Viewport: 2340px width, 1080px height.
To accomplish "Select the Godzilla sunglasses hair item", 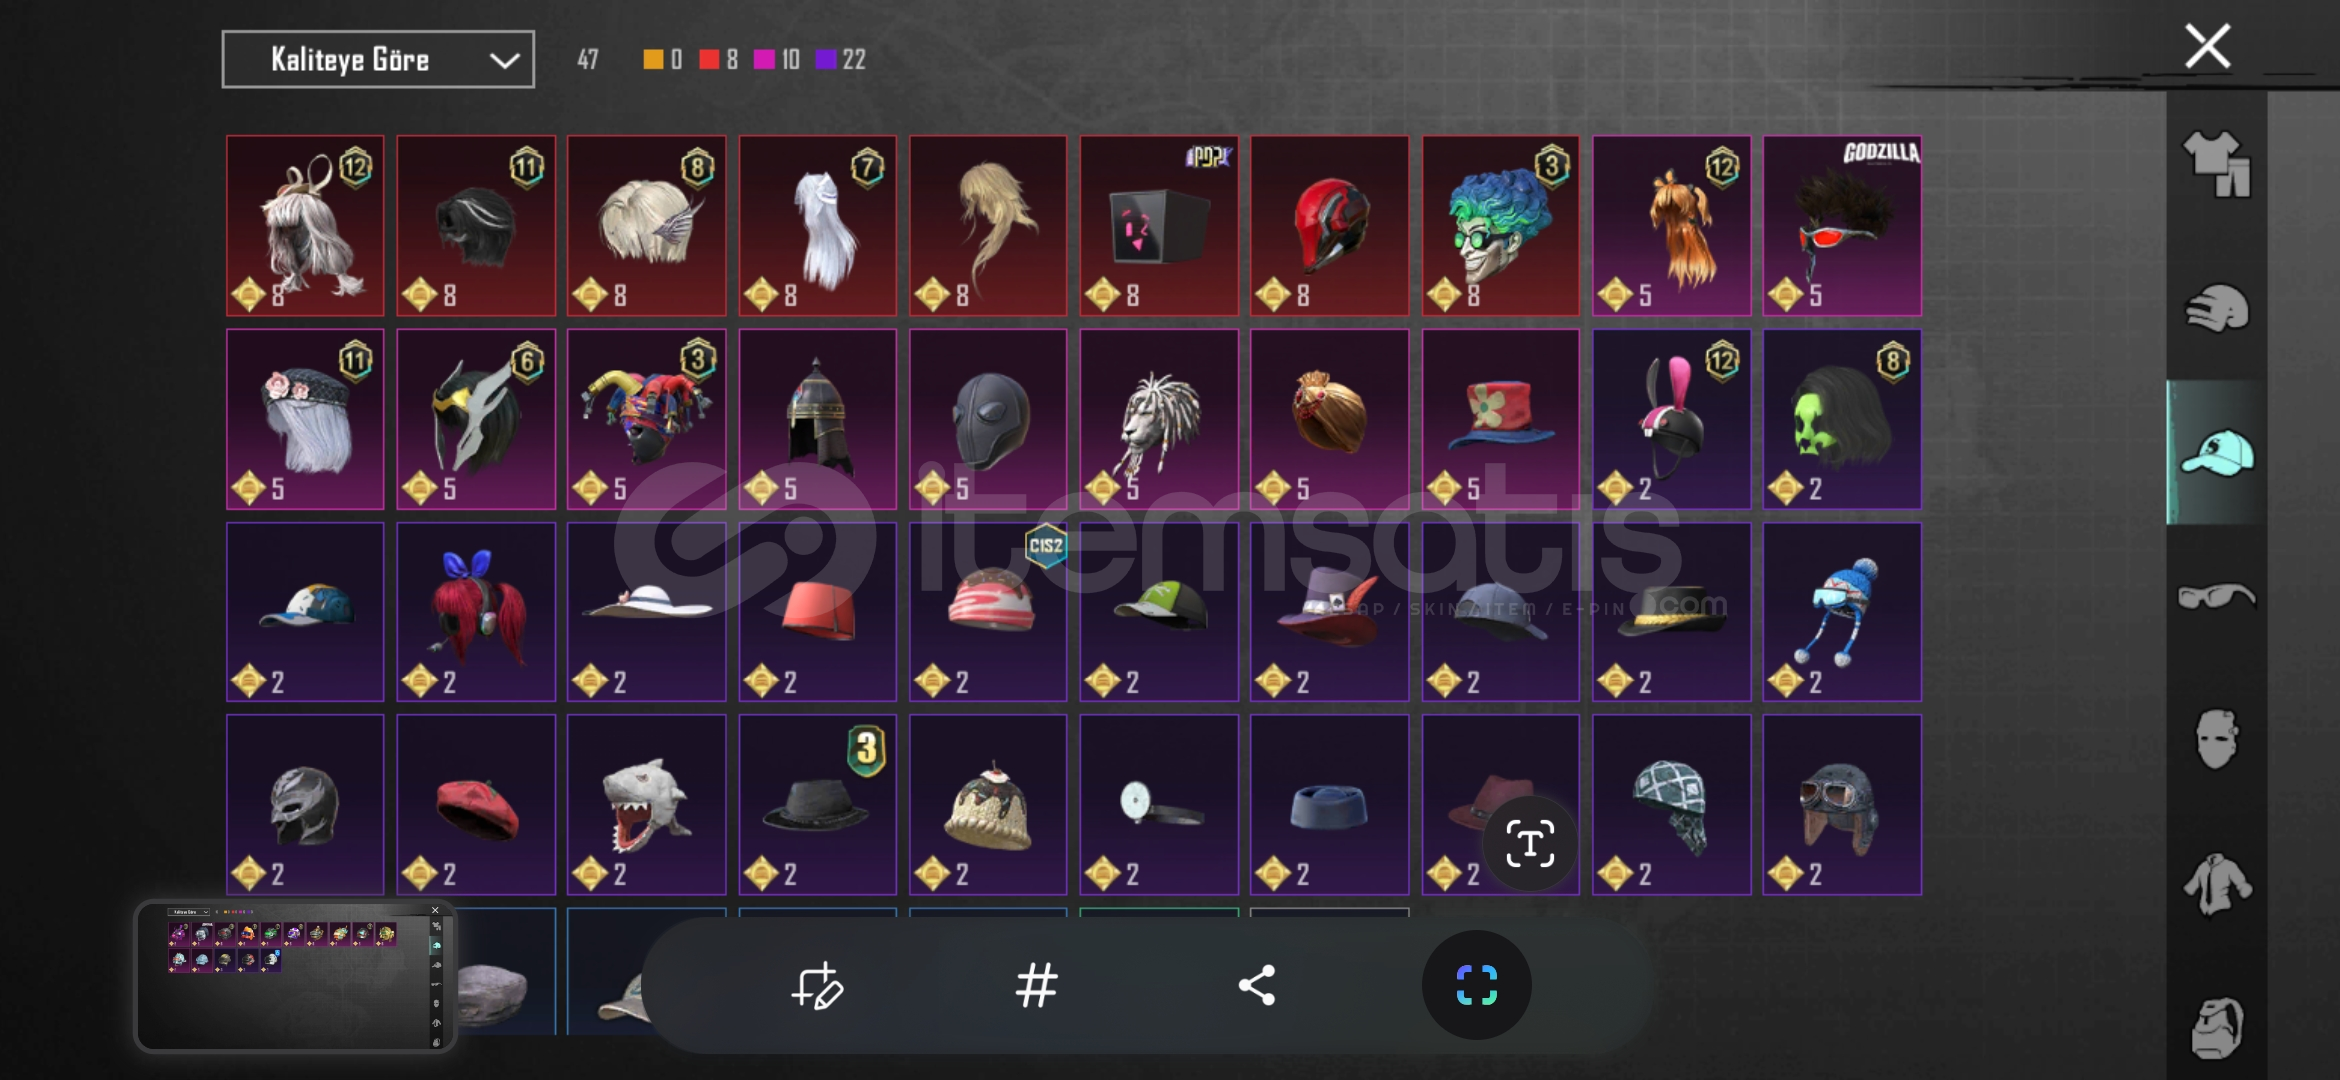I will (x=1842, y=226).
